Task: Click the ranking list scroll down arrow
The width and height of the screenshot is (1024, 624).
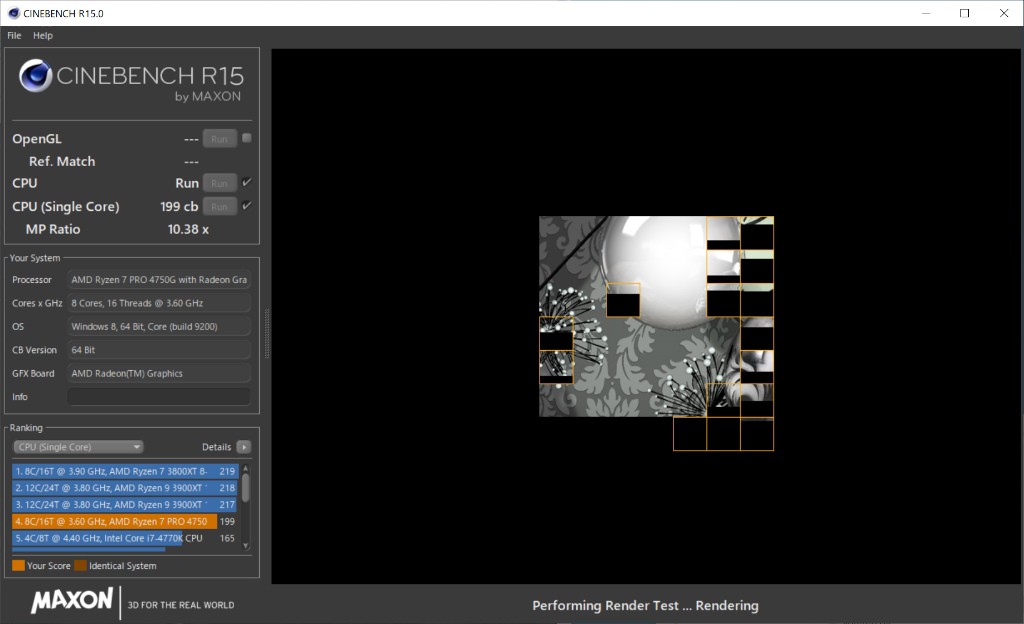Action: (x=246, y=544)
